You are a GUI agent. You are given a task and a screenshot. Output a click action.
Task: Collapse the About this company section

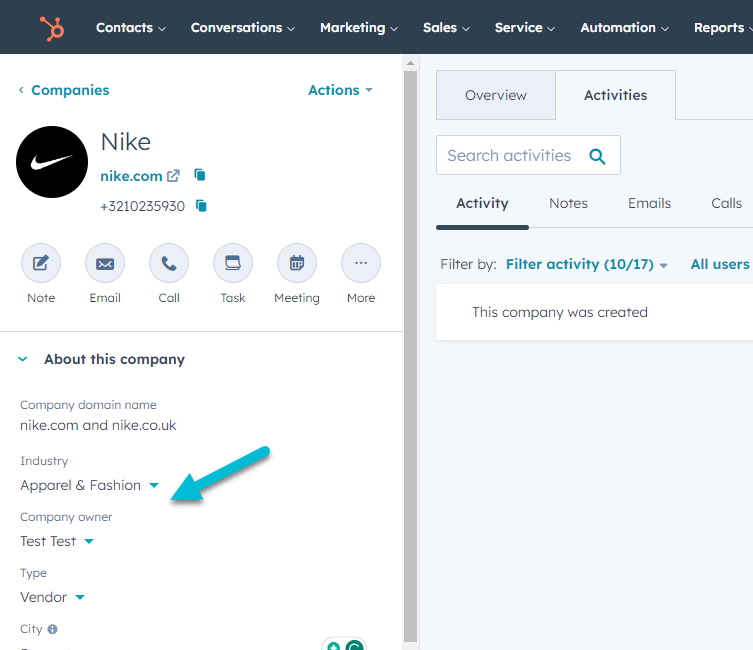[x=23, y=359]
